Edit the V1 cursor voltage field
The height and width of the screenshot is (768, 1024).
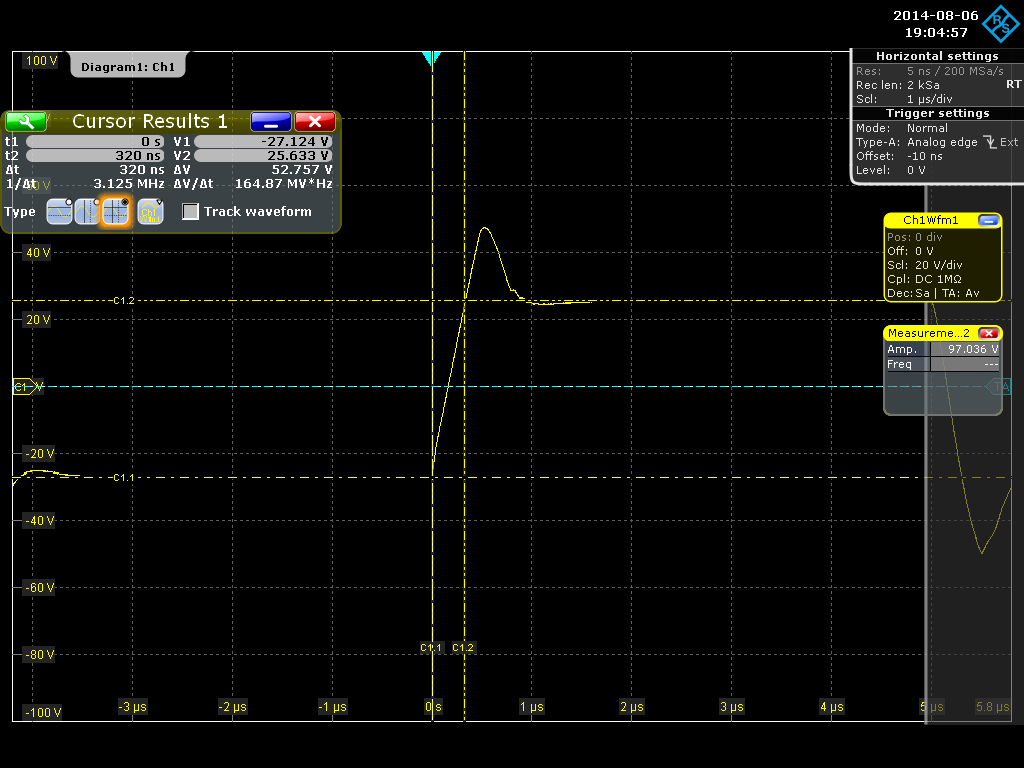263,142
